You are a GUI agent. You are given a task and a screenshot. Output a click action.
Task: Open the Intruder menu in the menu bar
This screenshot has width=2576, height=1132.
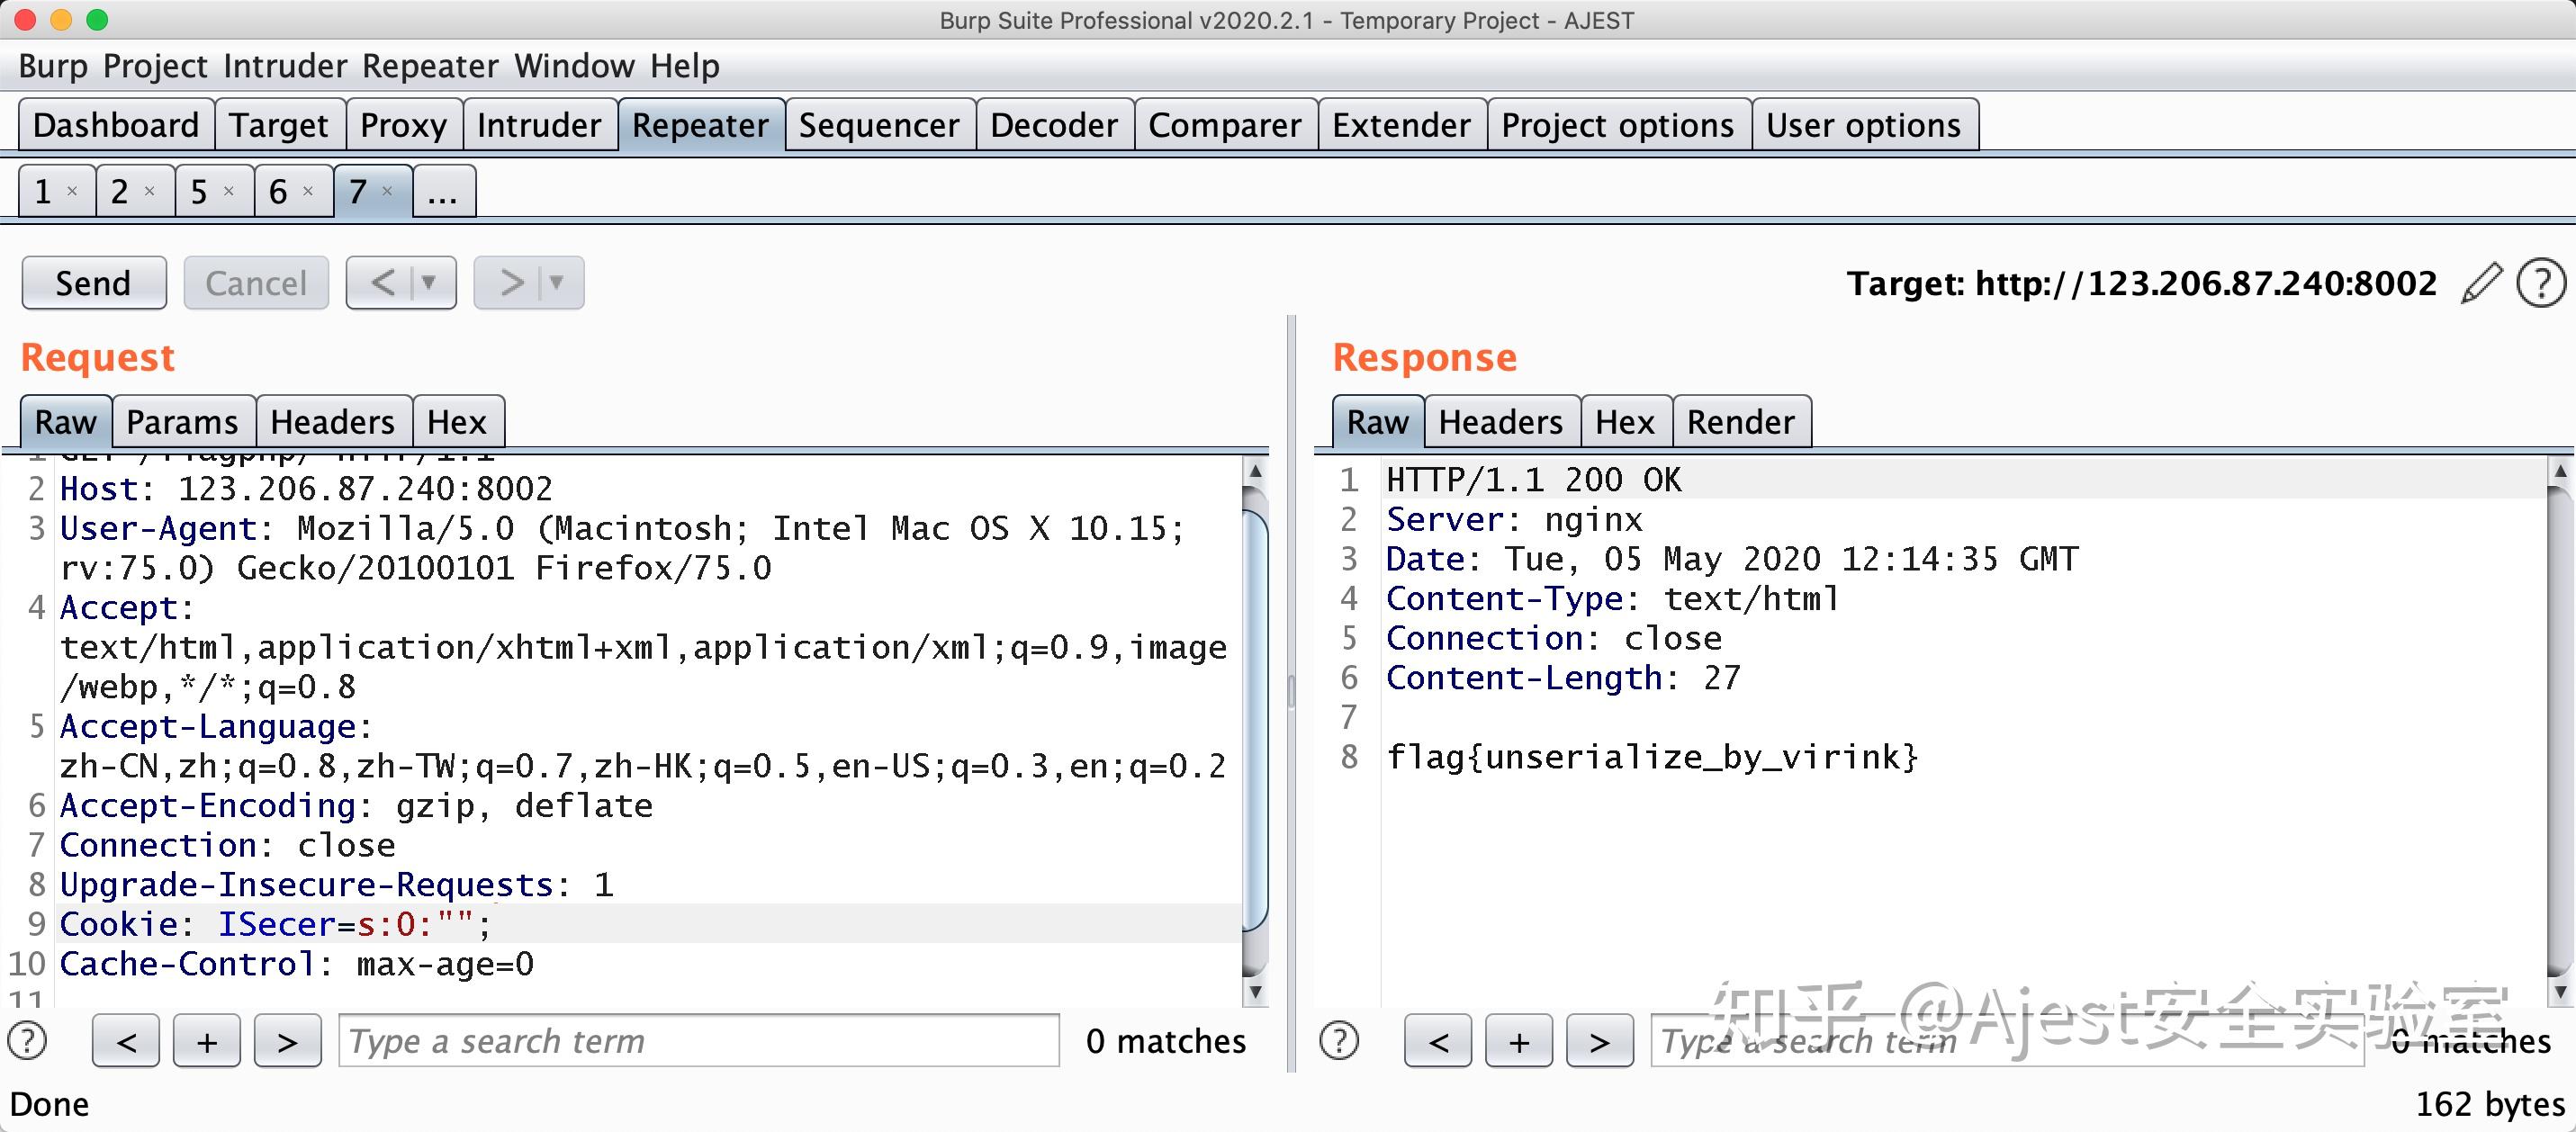tap(286, 66)
